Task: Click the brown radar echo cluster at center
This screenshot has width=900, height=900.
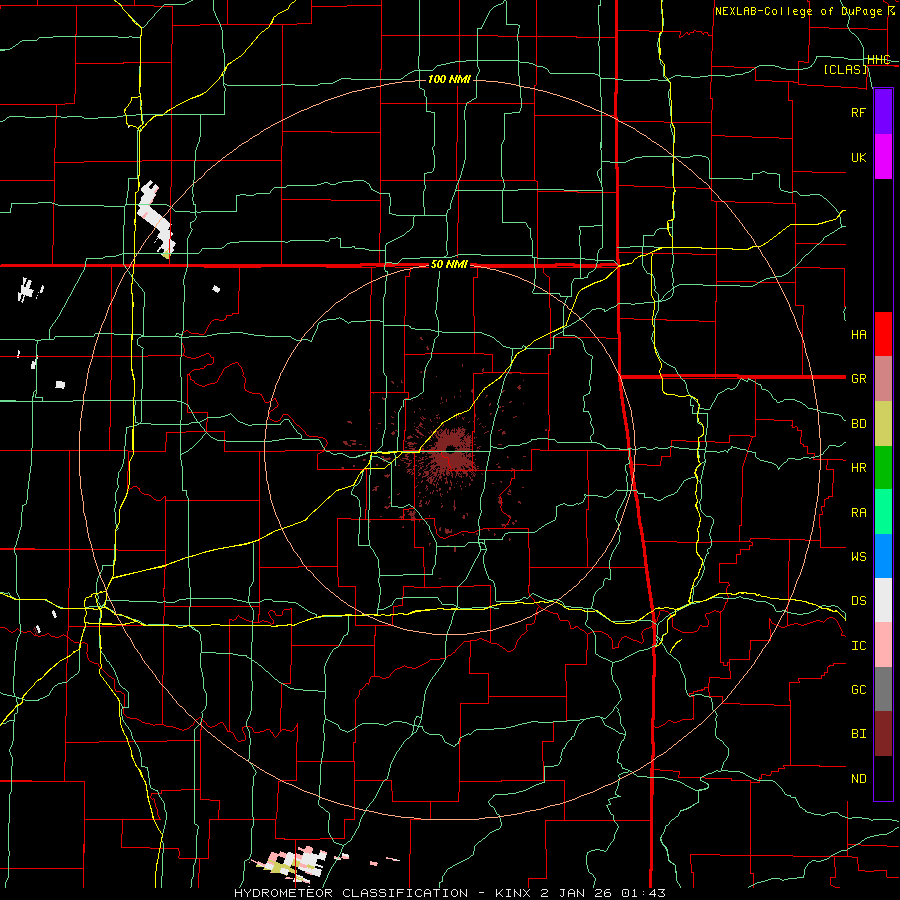Action: 452,451
